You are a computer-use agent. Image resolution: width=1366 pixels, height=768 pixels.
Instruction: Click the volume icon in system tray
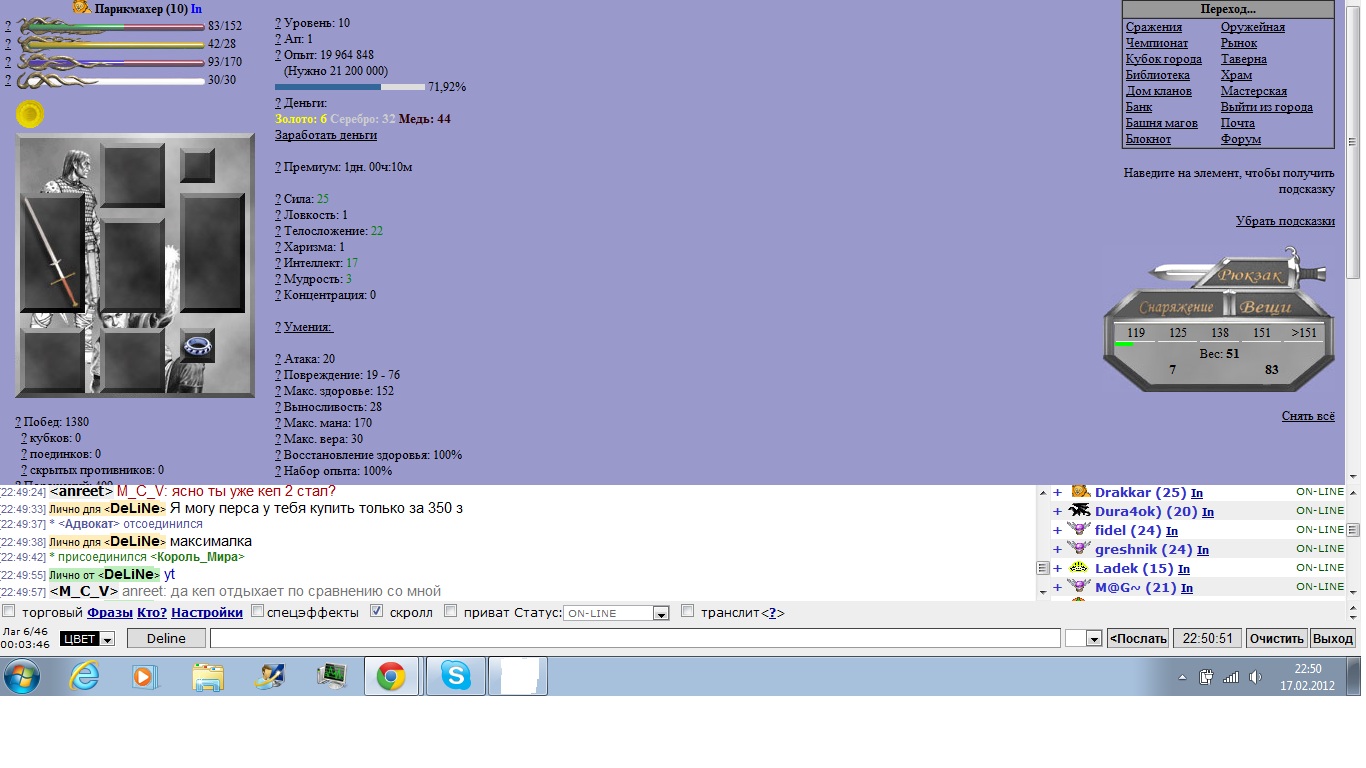click(1254, 677)
